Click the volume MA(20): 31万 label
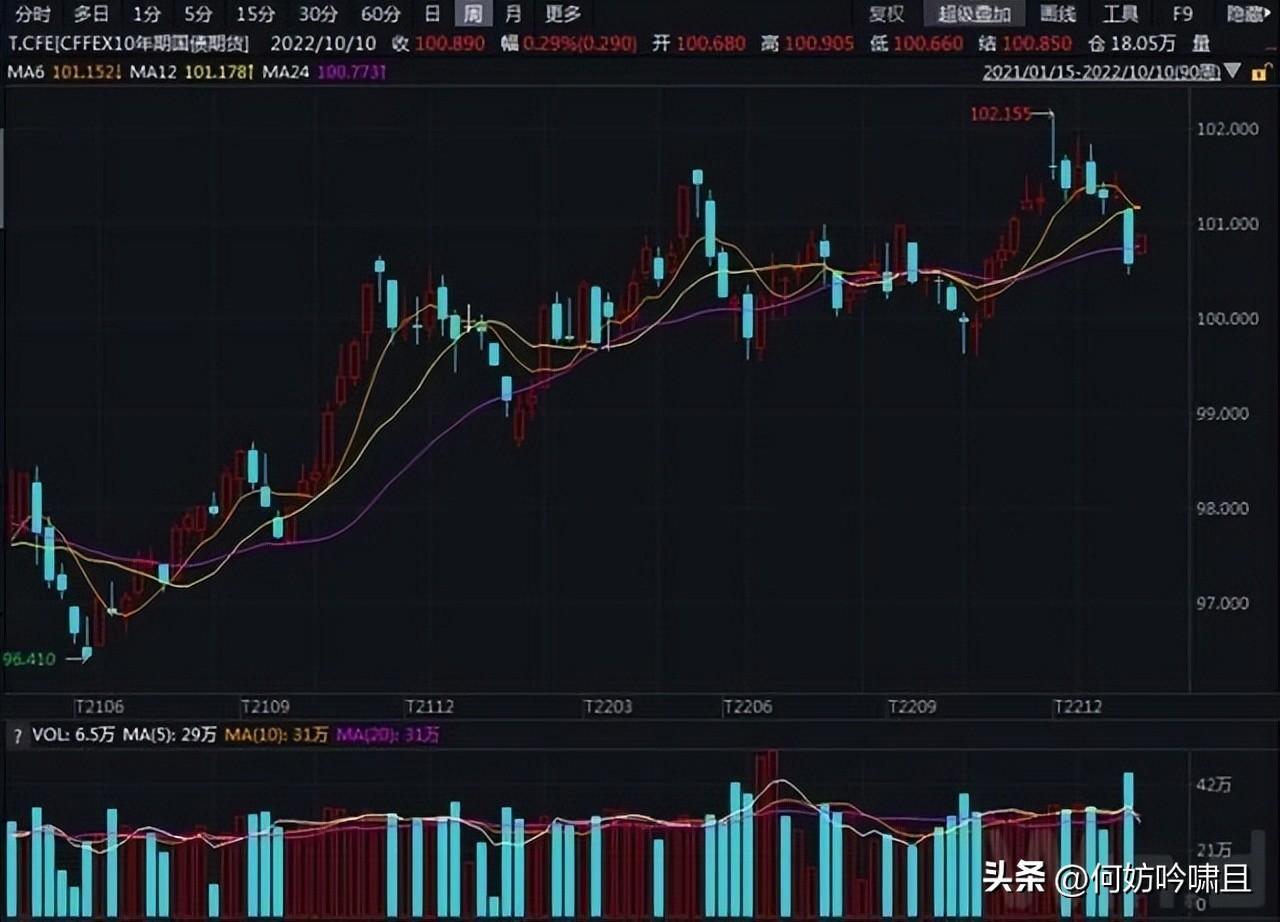The width and height of the screenshot is (1280, 922). (388, 735)
